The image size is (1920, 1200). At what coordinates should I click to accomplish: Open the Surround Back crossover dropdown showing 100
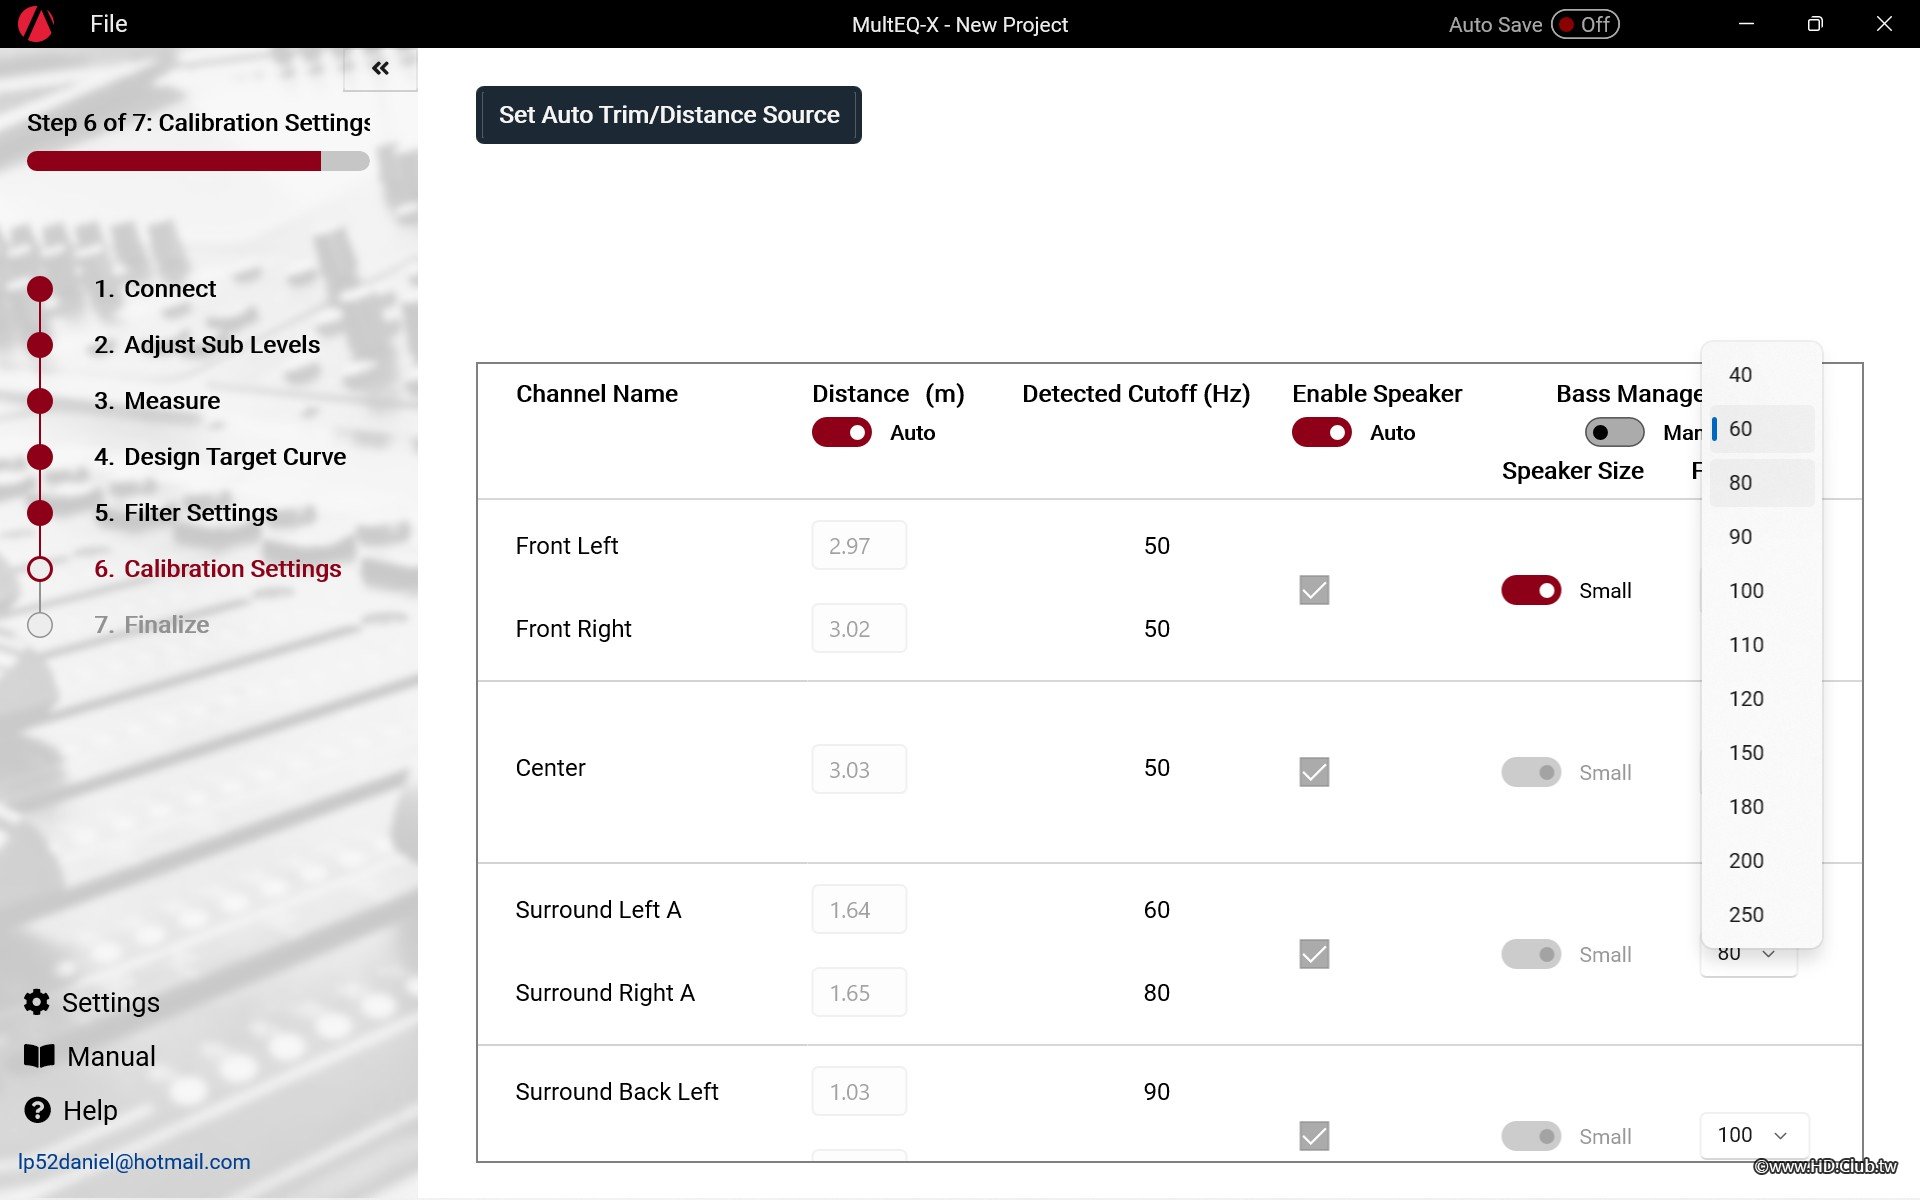[1754, 1135]
